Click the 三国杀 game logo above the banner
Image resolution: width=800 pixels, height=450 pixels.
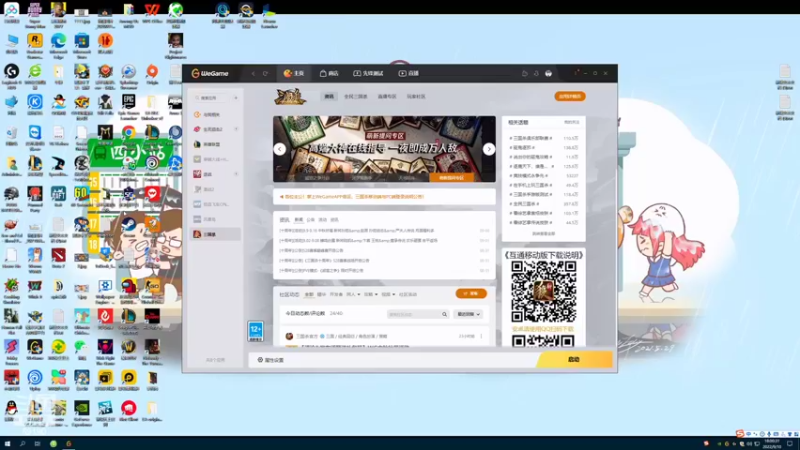click(x=290, y=96)
